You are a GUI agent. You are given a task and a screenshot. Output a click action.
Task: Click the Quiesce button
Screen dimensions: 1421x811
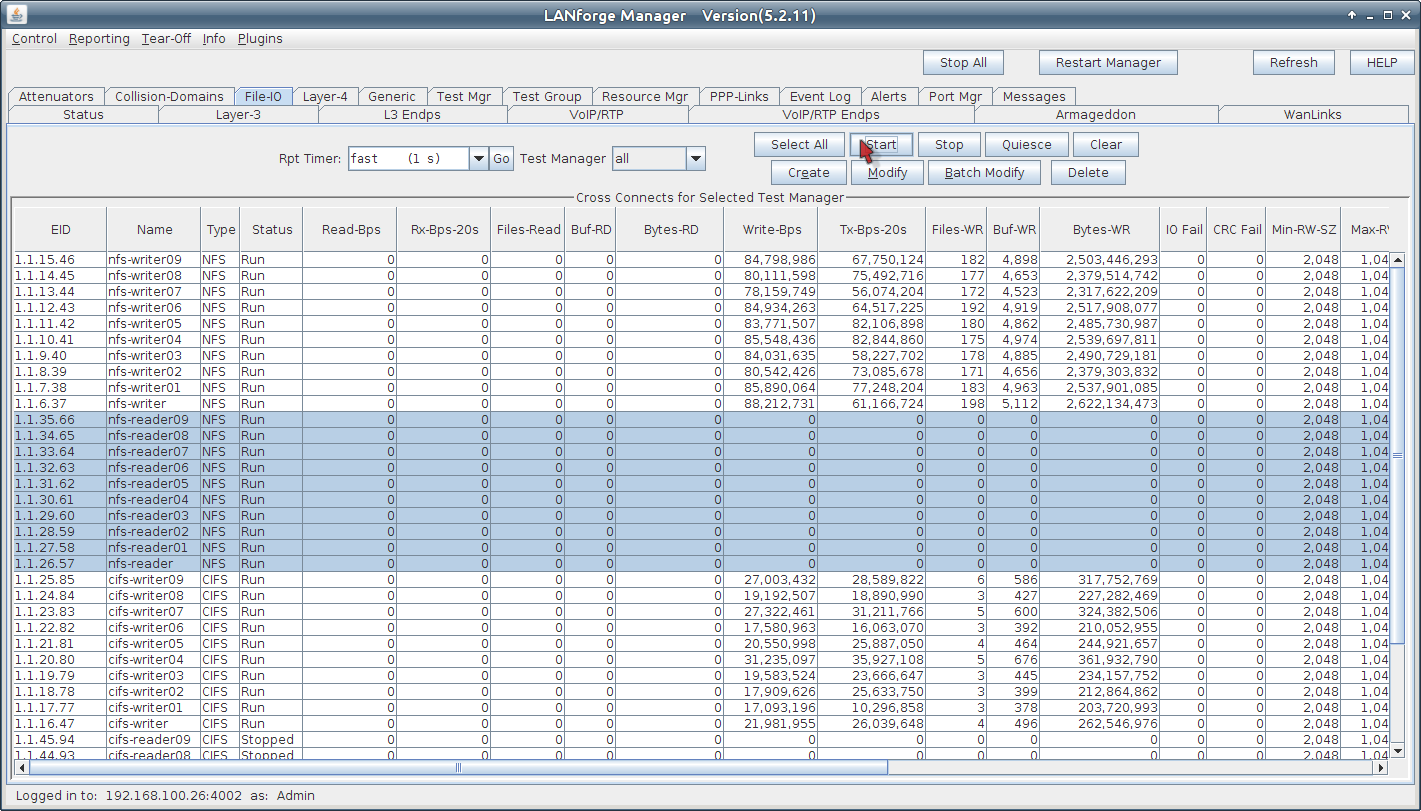click(1026, 144)
